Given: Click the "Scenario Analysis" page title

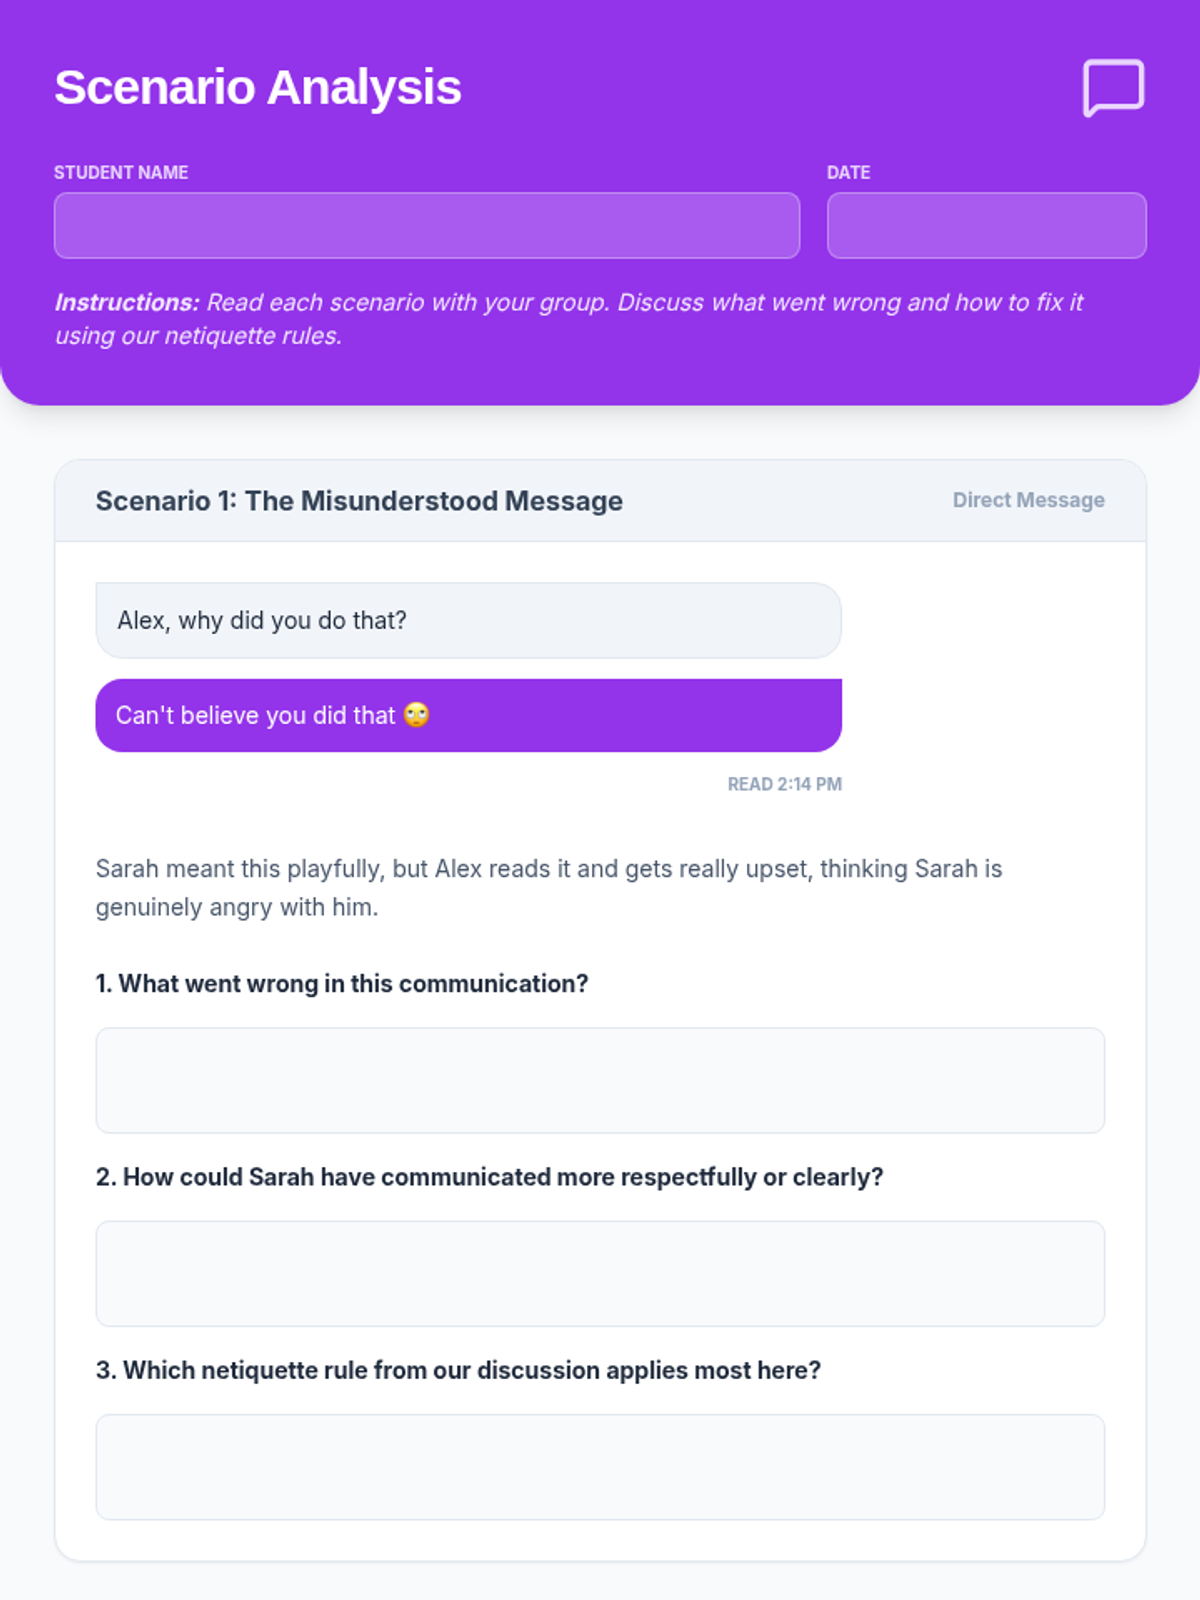Looking at the screenshot, I should (258, 87).
